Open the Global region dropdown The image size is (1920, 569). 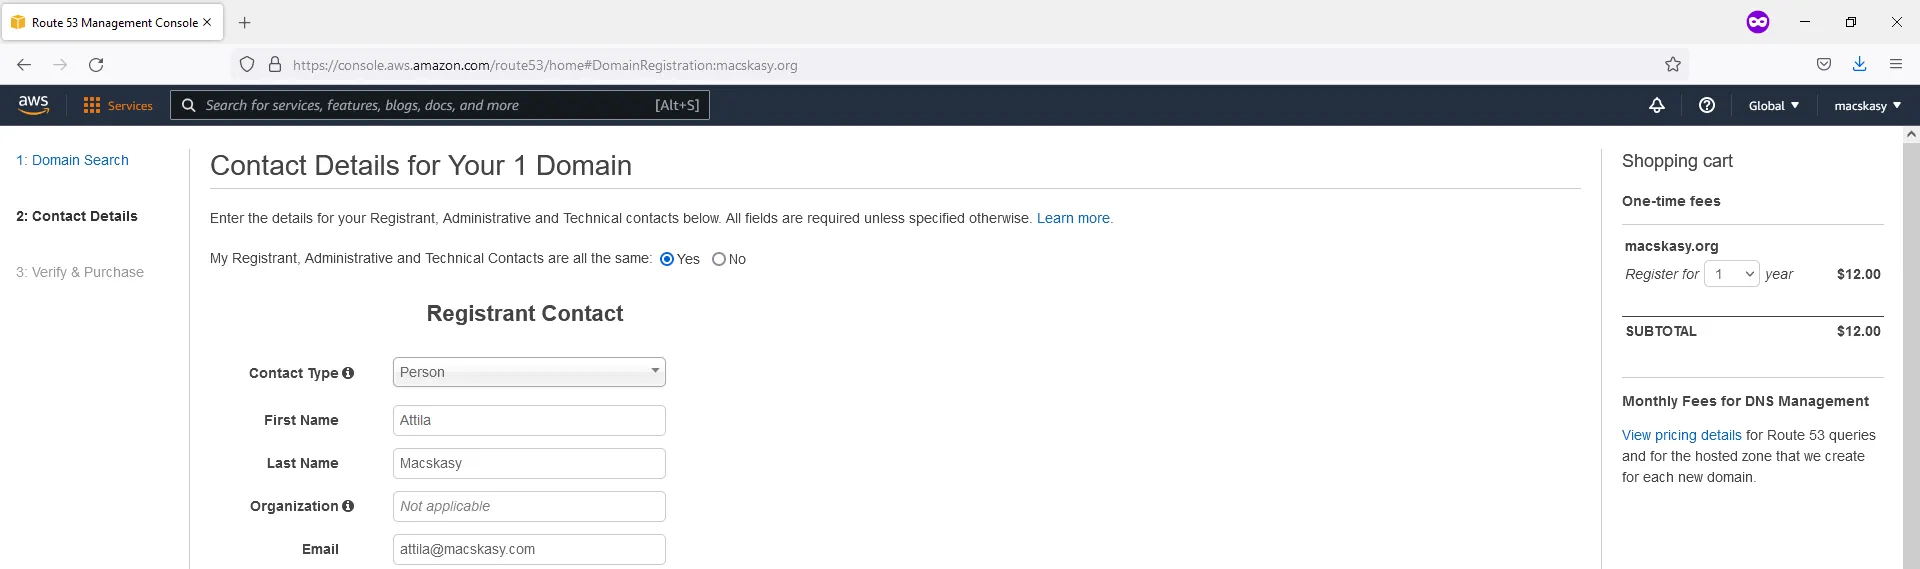[x=1774, y=105]
